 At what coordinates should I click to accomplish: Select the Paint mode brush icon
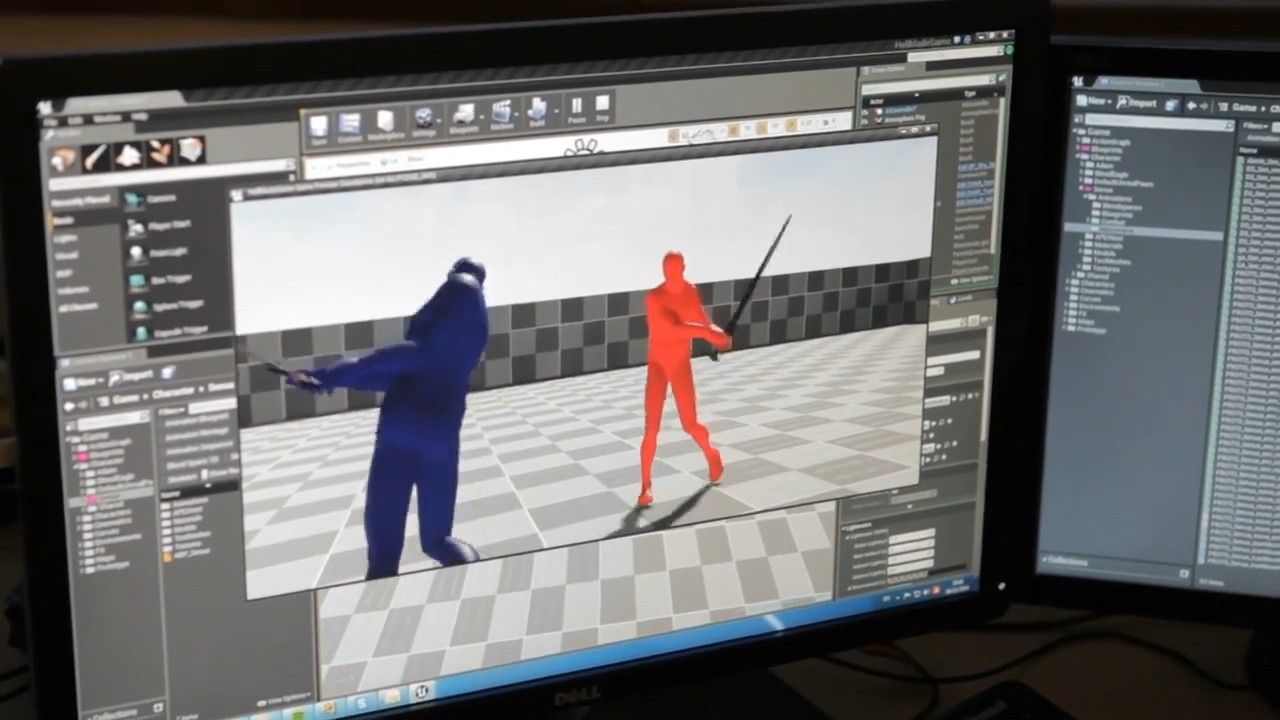(x=97, y=156)
